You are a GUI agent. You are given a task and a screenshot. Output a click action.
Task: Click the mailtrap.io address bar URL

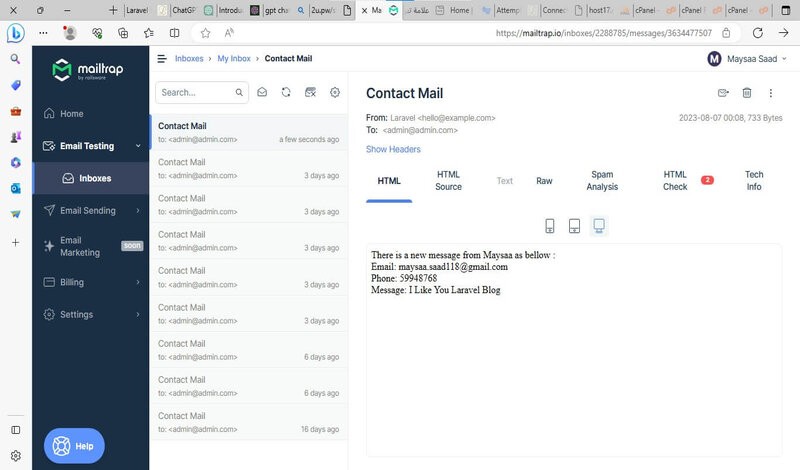pyautogui.click(x=604, y=33)
